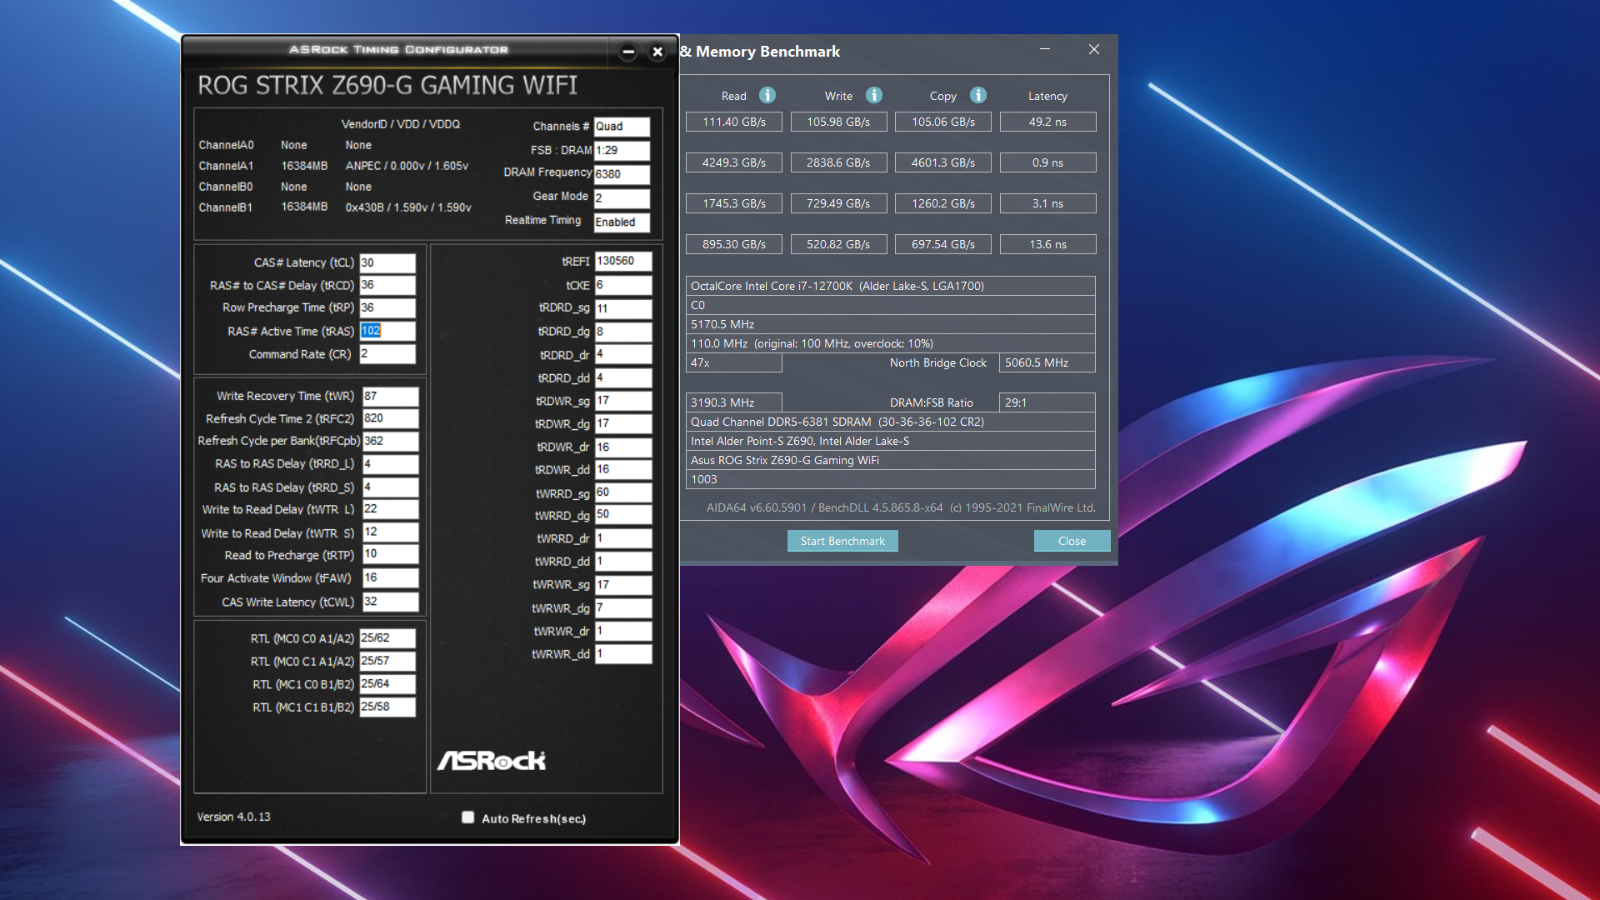Click the Asus ROG Strix Z690-G Gaming WiFi field

[x=890, y=460]
